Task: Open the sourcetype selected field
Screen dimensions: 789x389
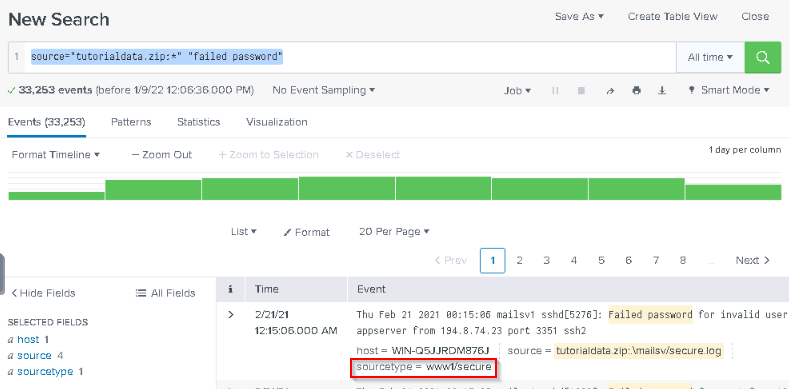Action: coord(45,372)
